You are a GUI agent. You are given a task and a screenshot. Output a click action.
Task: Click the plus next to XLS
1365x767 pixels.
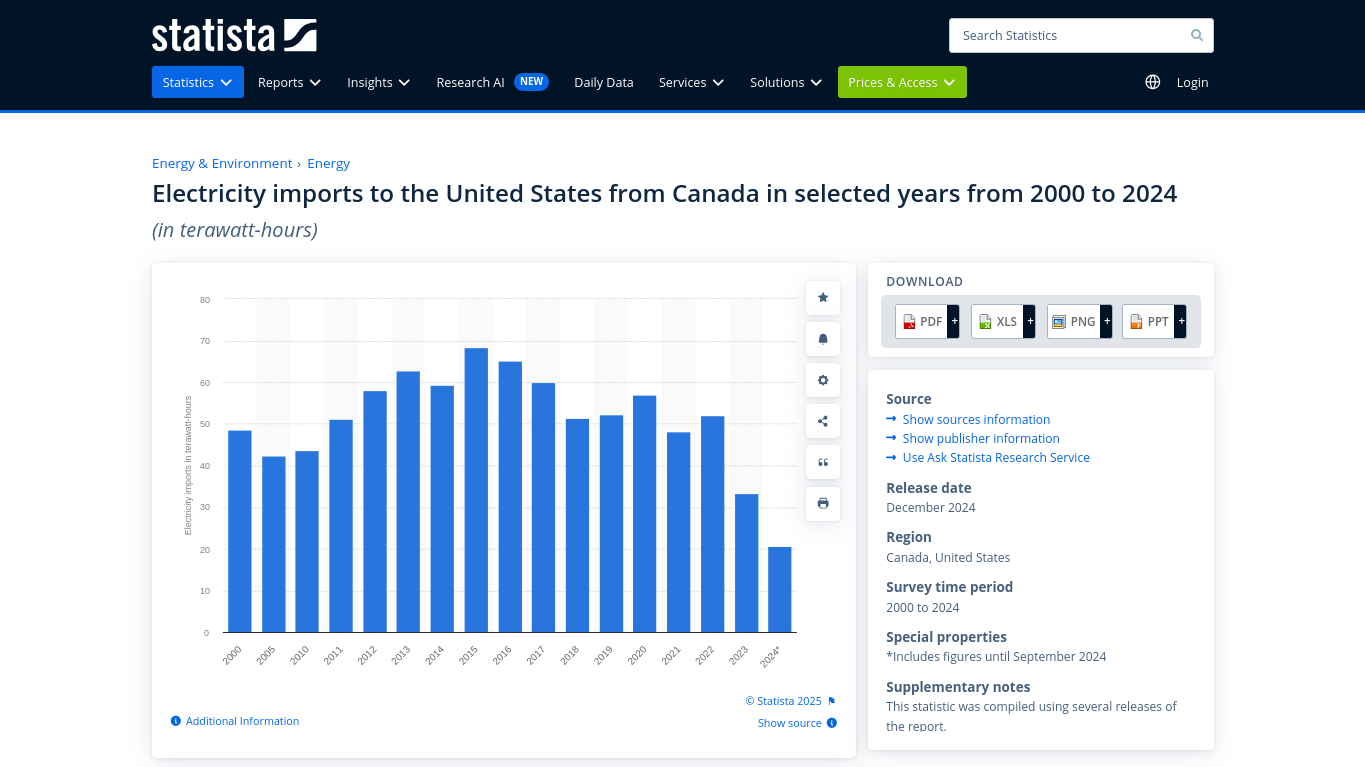1030,322
